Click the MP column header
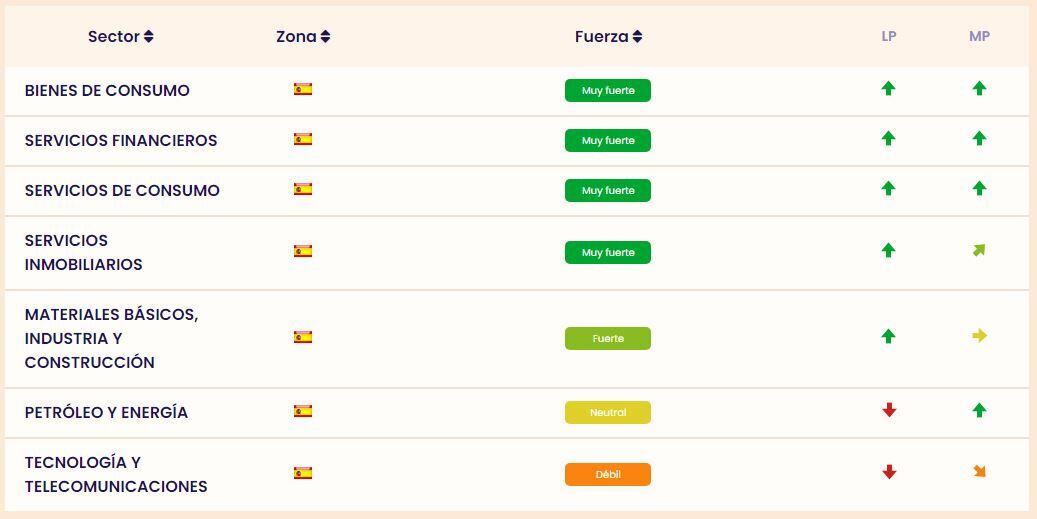This screenshot has width=1037, height=519. [979, 37]
